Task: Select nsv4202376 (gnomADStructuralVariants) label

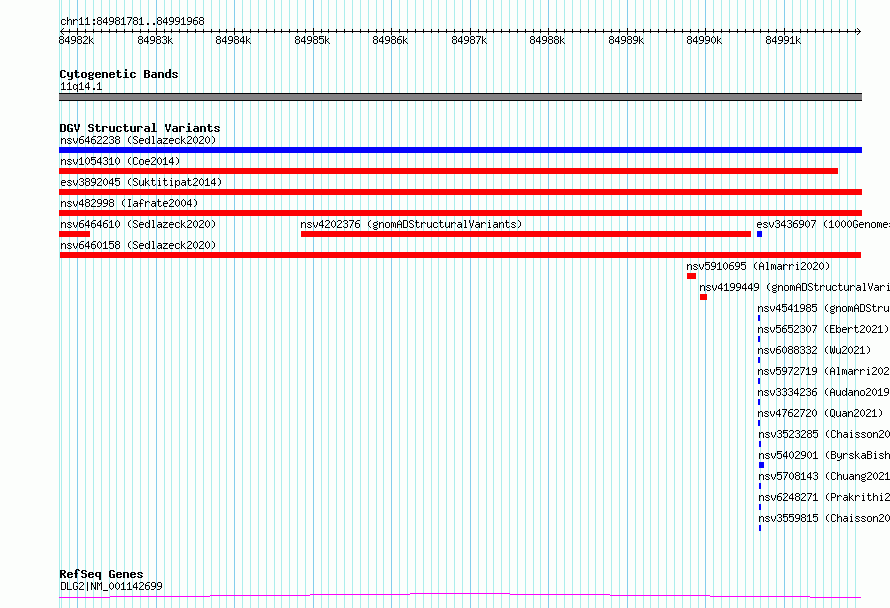Action: (411, 224)
